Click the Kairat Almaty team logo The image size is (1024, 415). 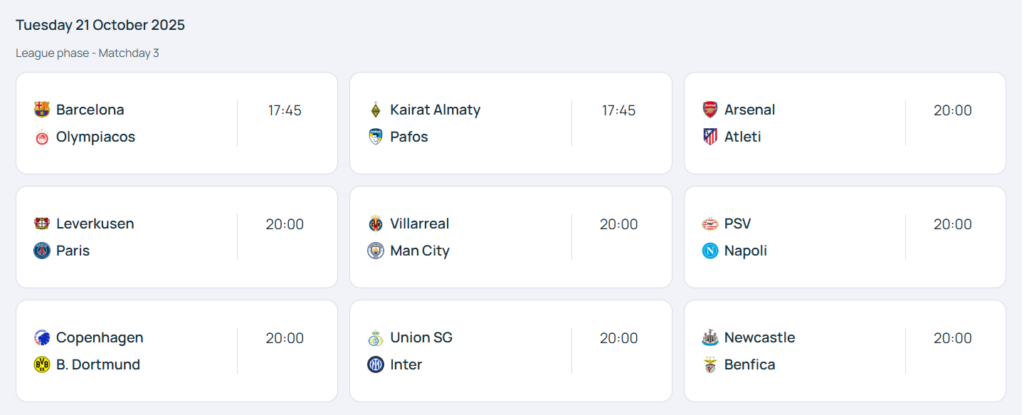click(375, 110)
